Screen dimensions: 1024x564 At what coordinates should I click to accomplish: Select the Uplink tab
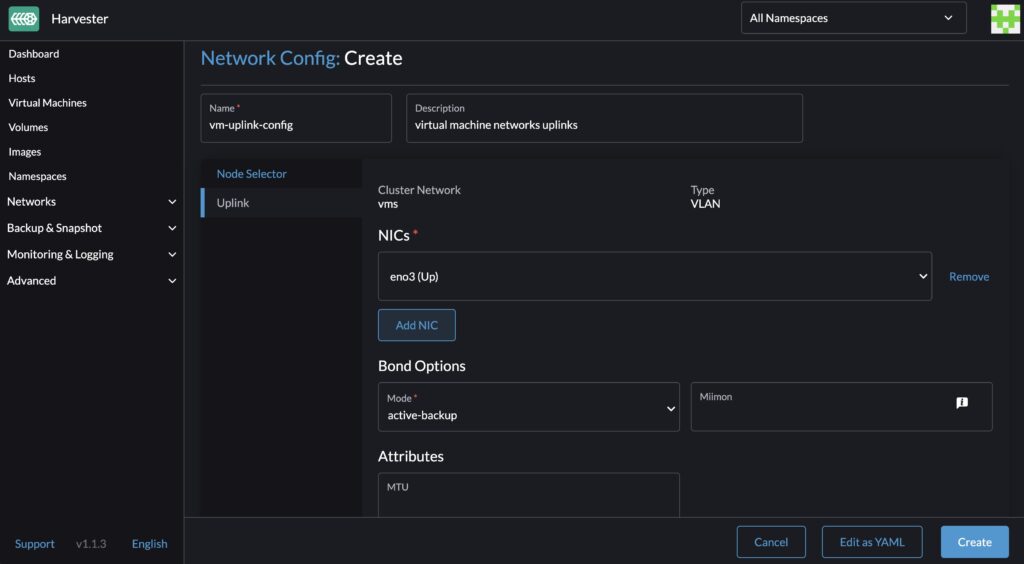[233, 203]
